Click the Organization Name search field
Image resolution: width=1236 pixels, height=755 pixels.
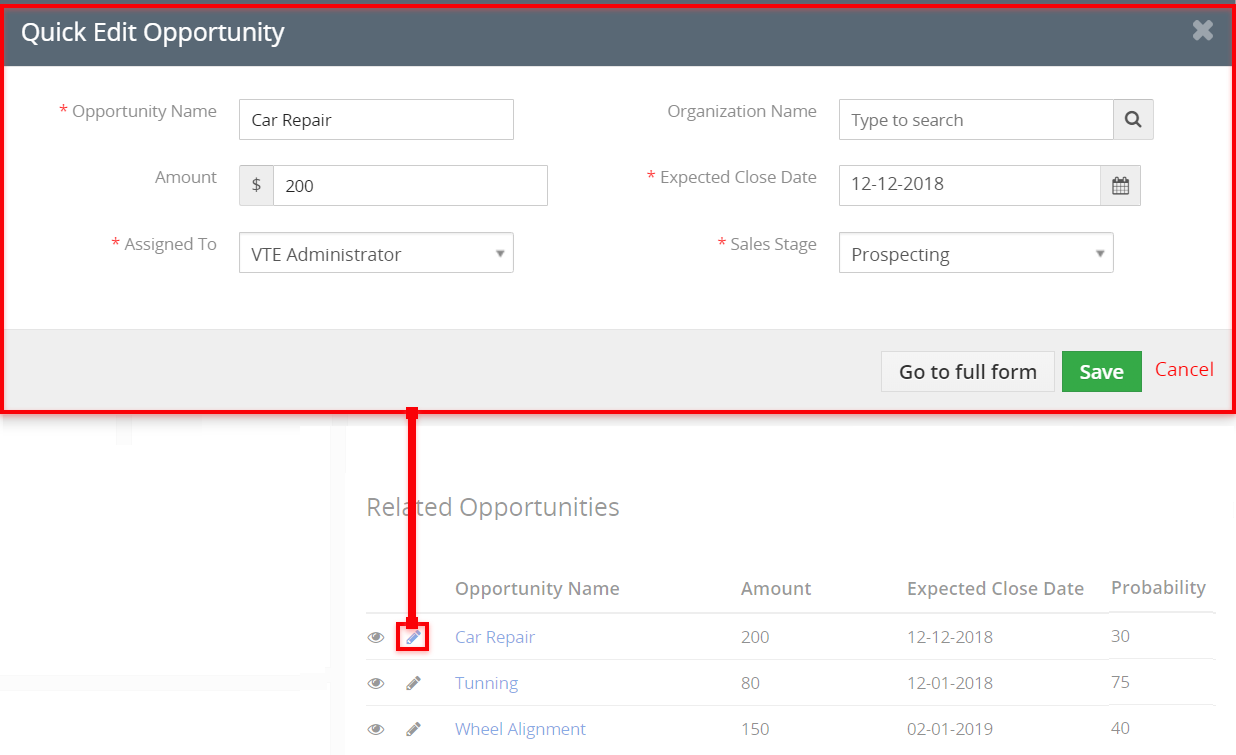click(x=976, y=119)
